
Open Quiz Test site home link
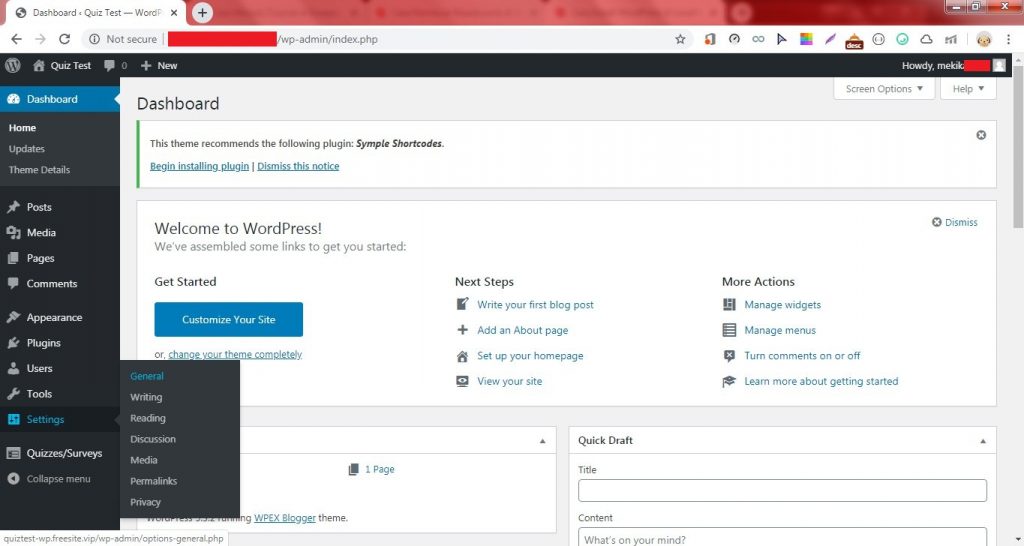(x=62, y=65)
